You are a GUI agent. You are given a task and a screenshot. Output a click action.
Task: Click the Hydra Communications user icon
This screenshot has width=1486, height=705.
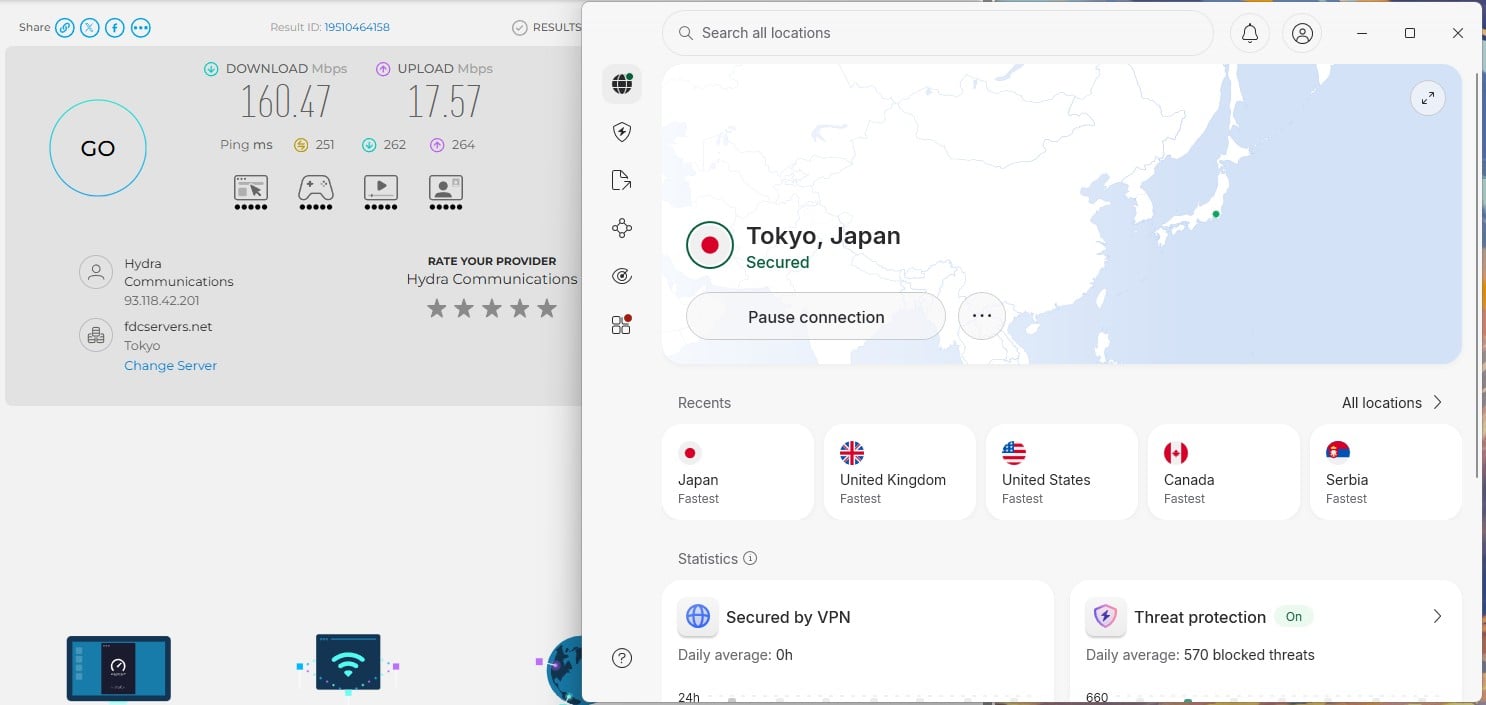(x=96, y=272)
